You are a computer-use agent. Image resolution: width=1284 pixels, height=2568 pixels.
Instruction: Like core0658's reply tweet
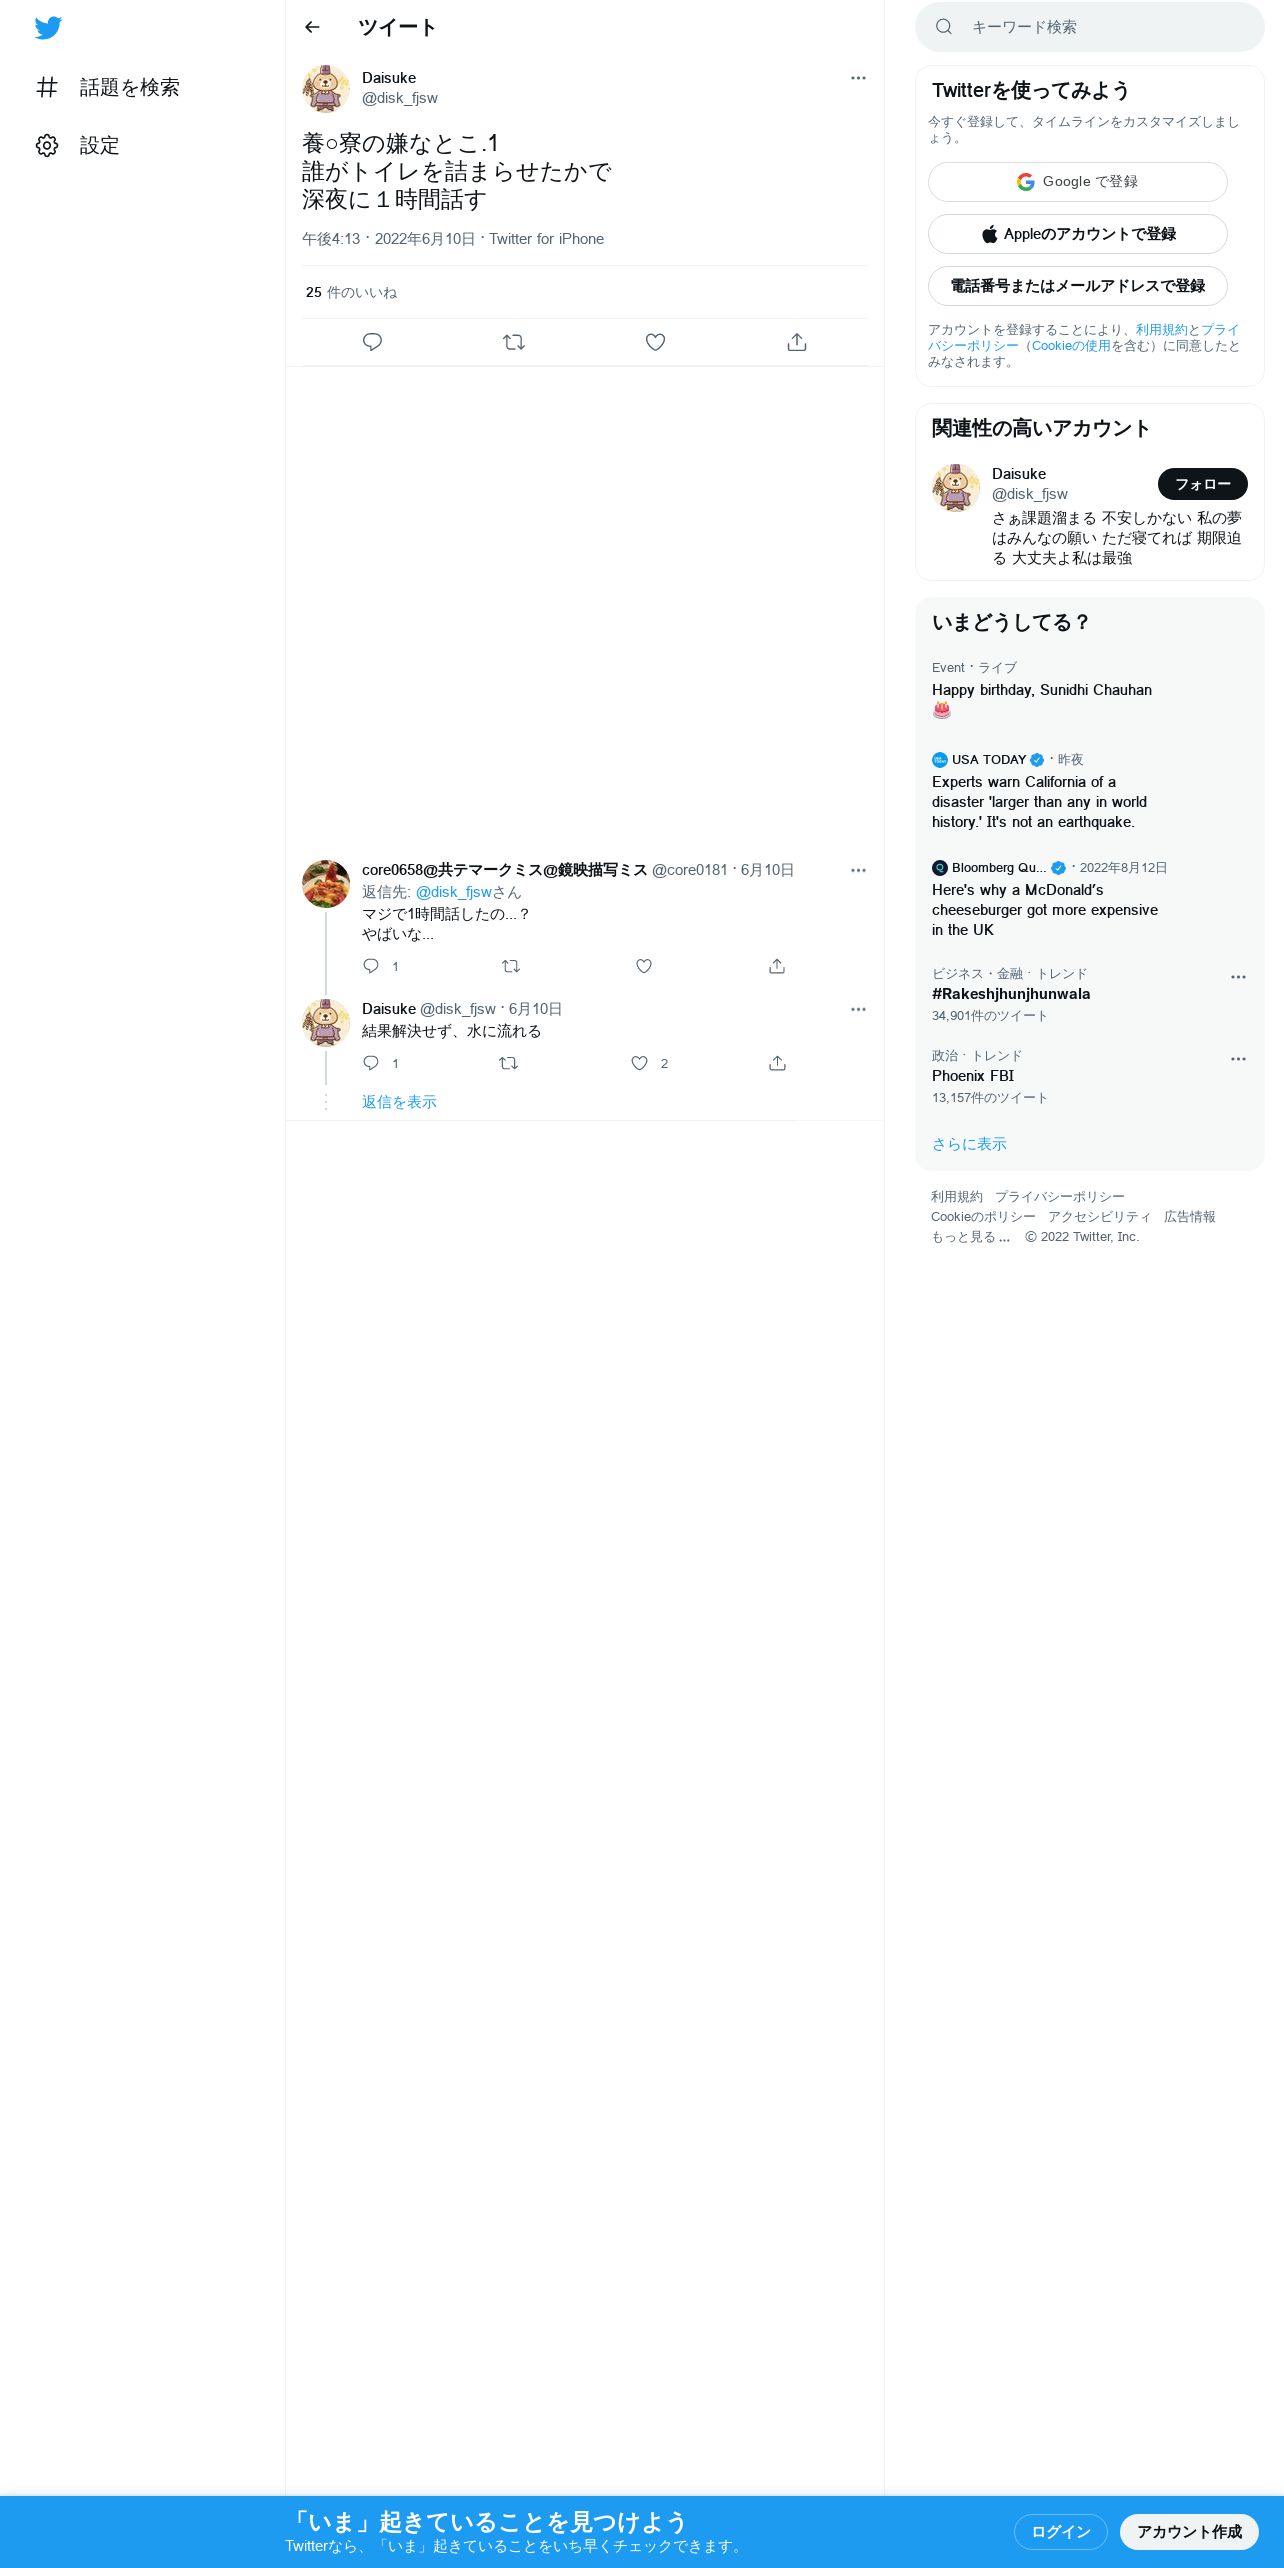tap(644, 966)
